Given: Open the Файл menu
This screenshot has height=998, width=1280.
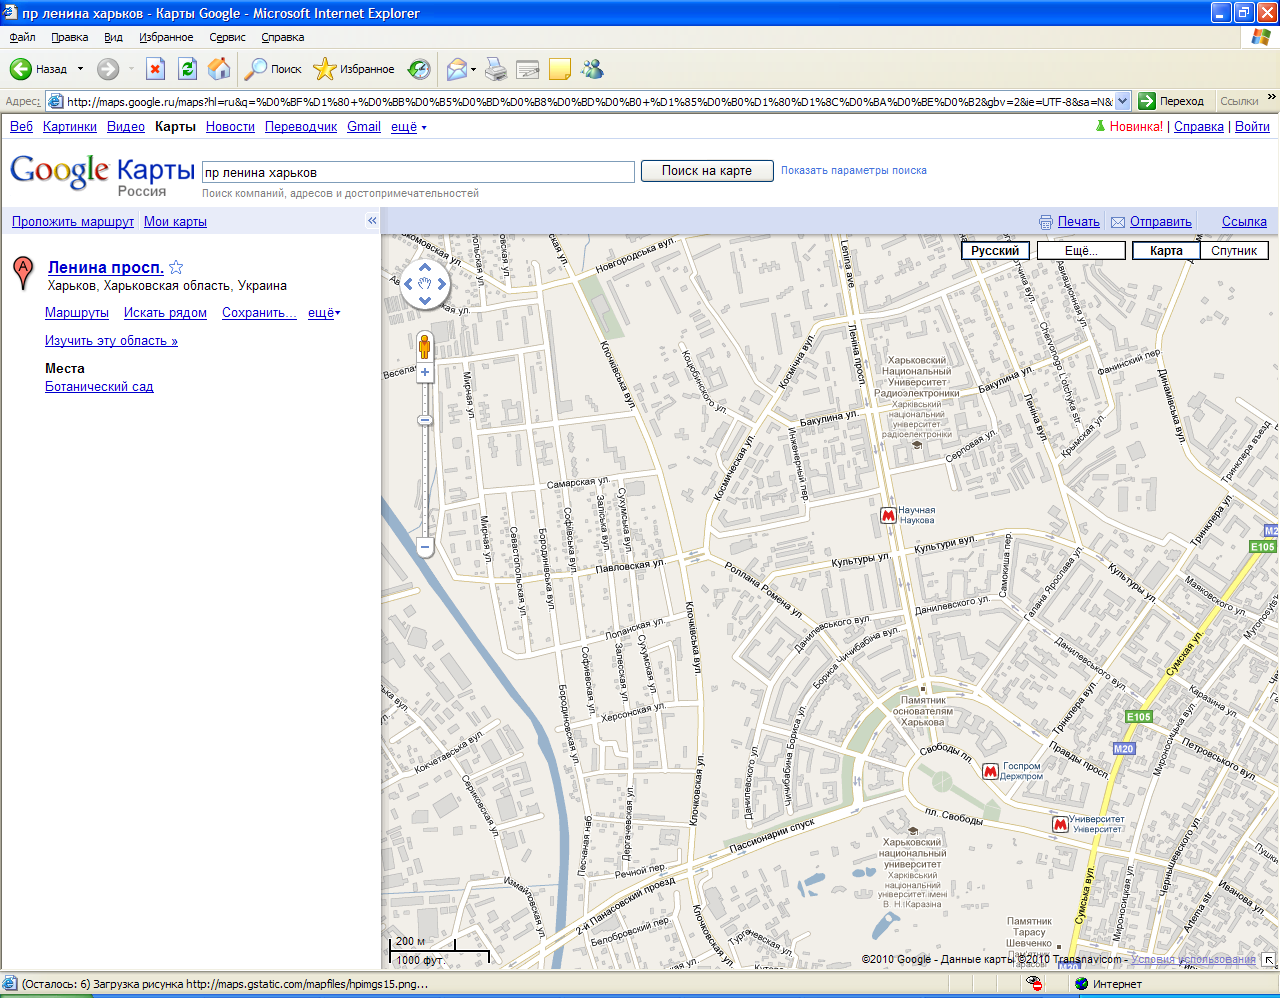Looking at the screenshot, I should (x=22, y=37).
